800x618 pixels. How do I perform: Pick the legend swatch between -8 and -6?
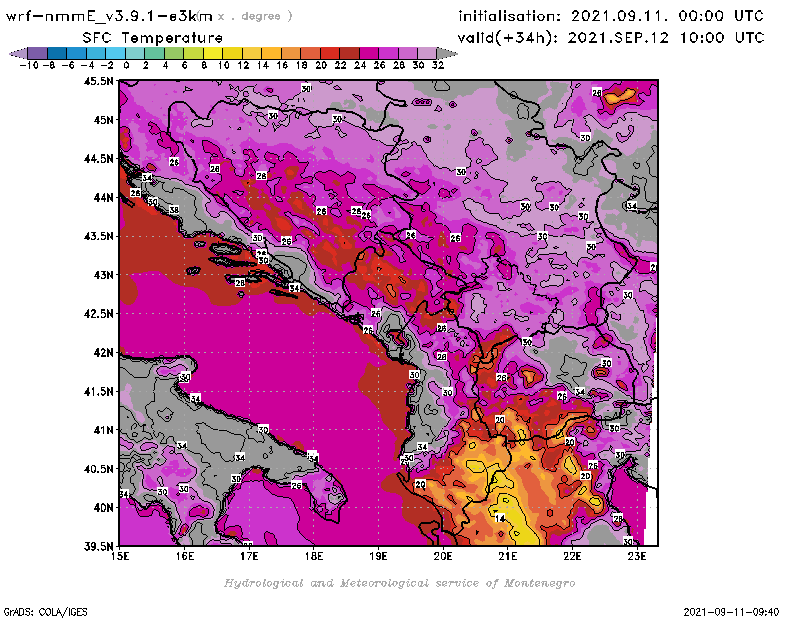(x=57, y=53)
